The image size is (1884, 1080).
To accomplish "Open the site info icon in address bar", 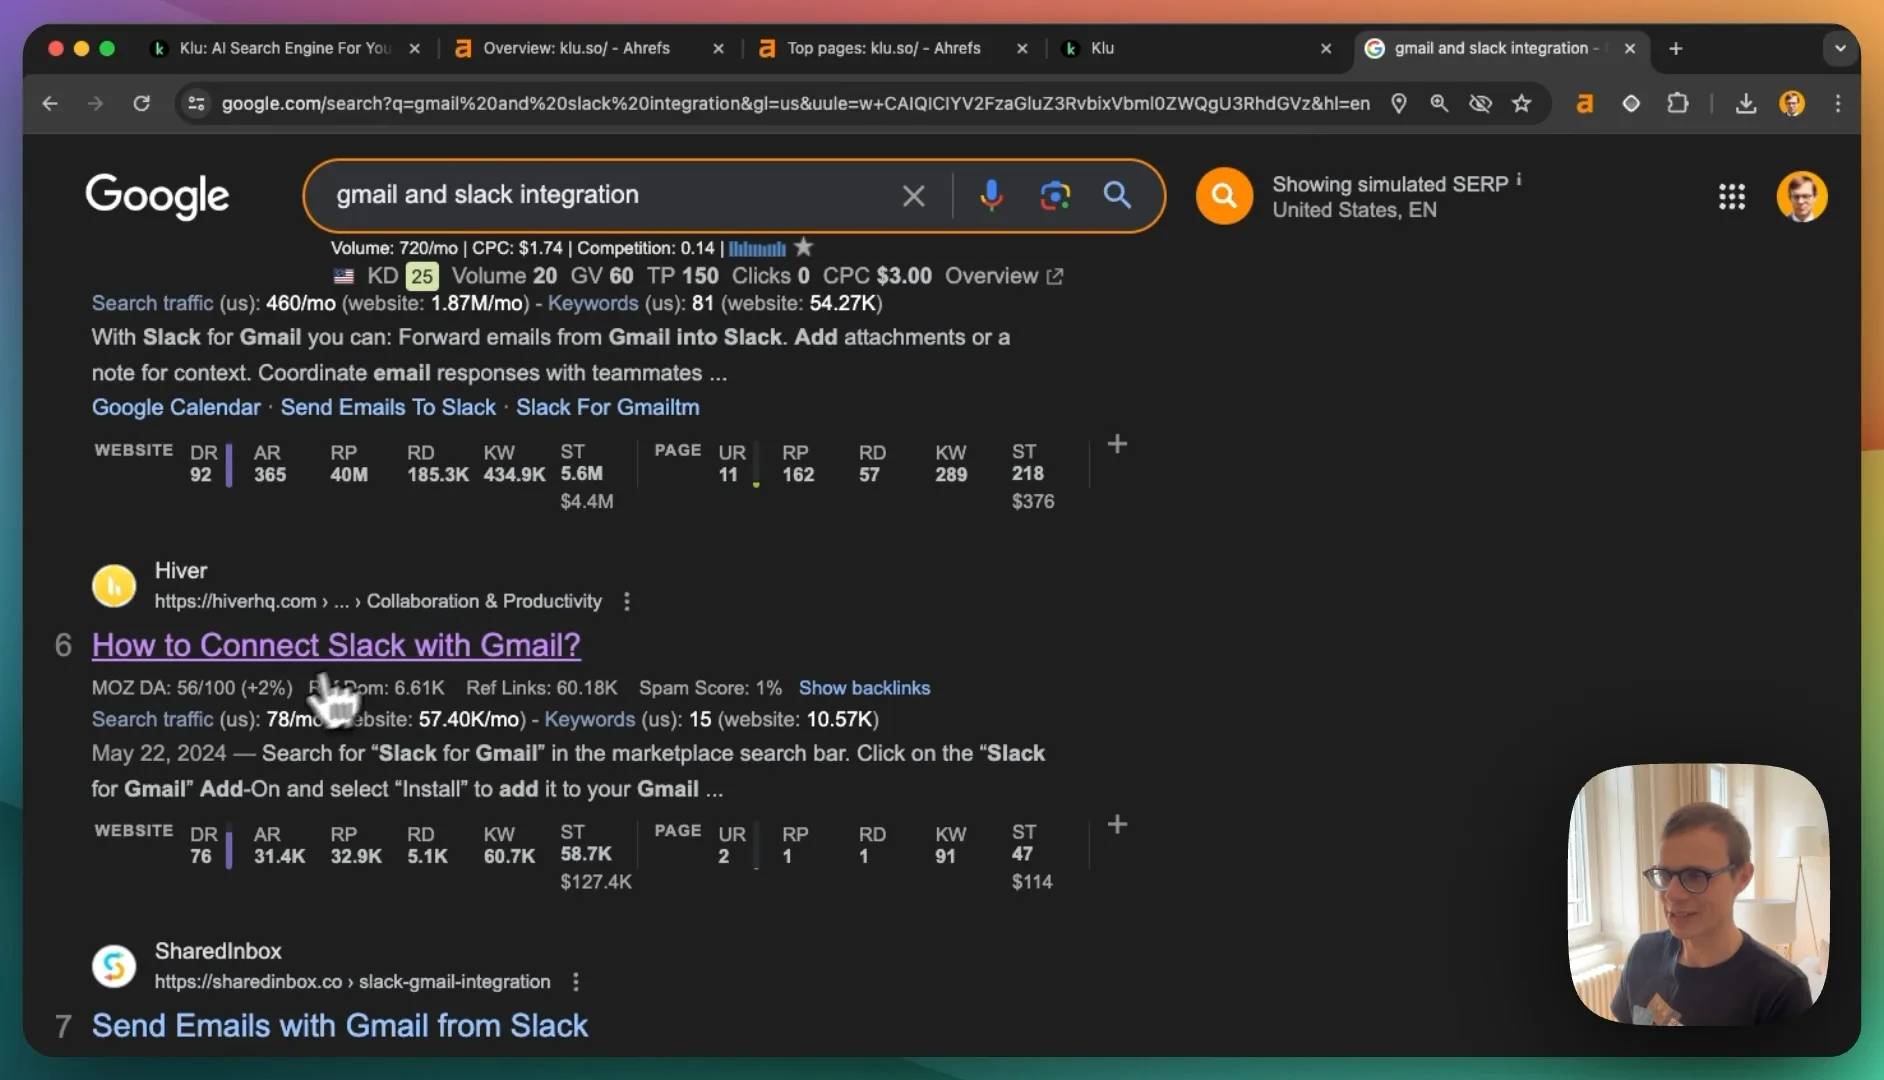I will 196,103.
